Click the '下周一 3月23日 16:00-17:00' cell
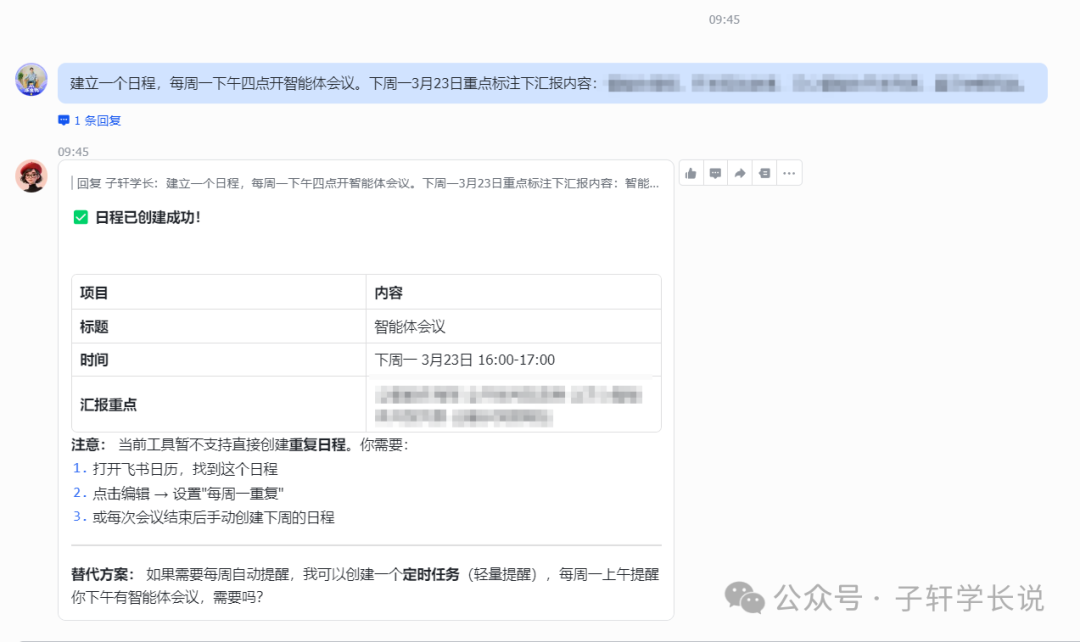Screen dimensions: 1080x642 (514, 360)
